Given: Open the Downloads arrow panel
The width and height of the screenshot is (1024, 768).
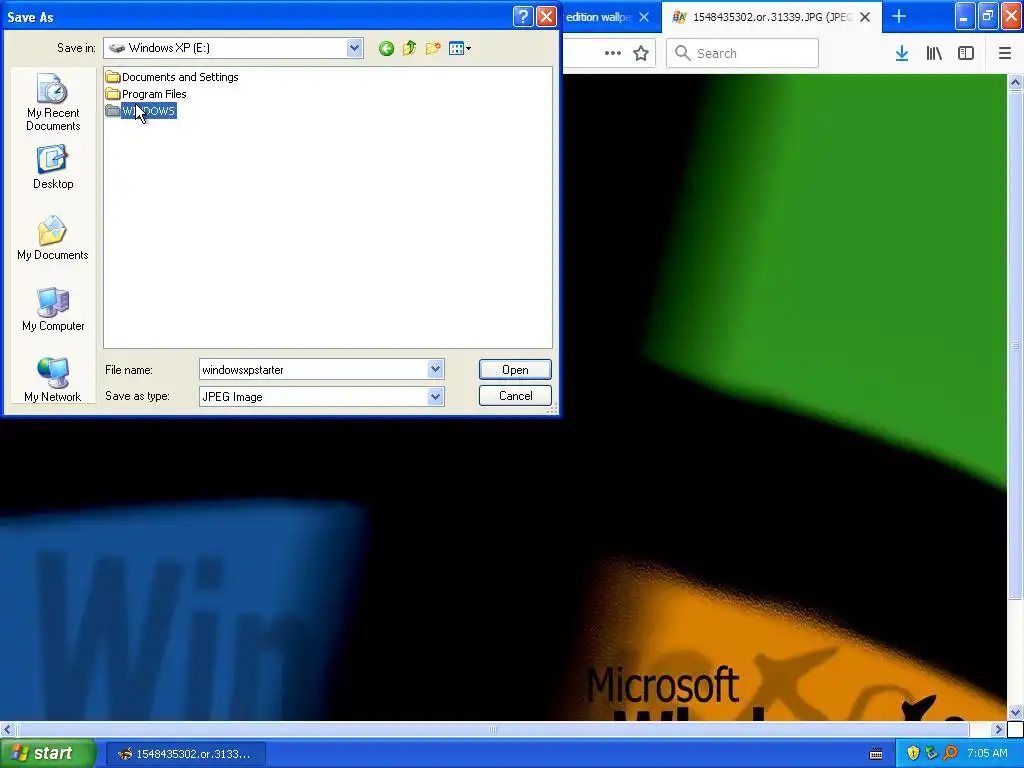Looking at the screenshot, I should tap(902, 53).
